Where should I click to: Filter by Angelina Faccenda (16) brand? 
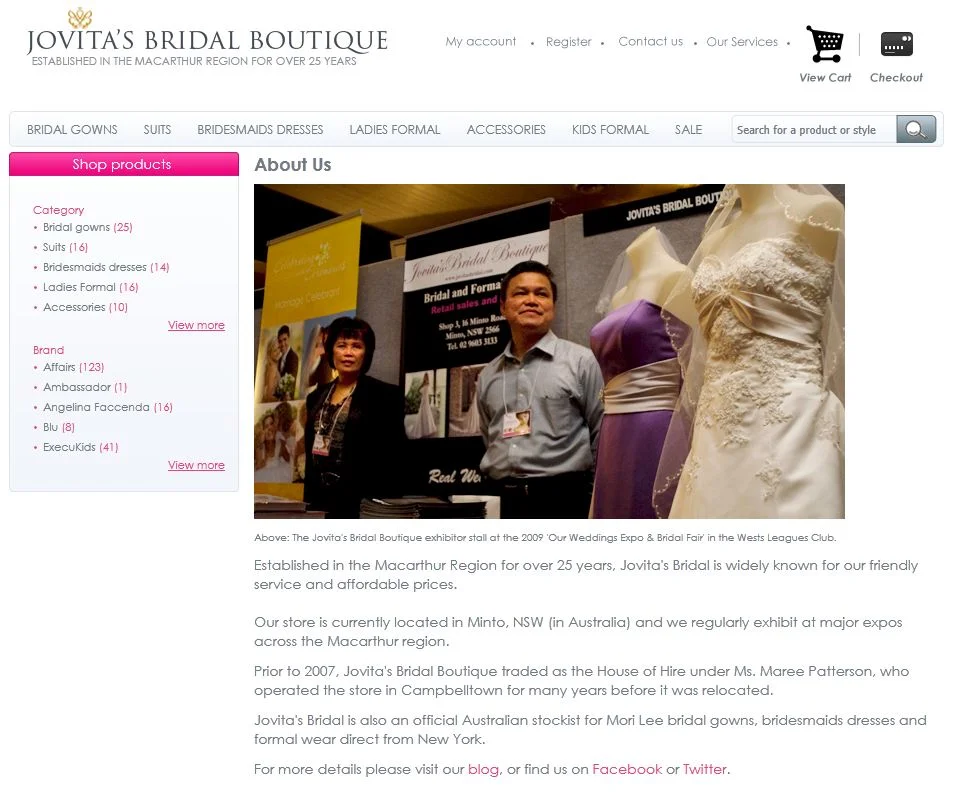click(108, 407)
